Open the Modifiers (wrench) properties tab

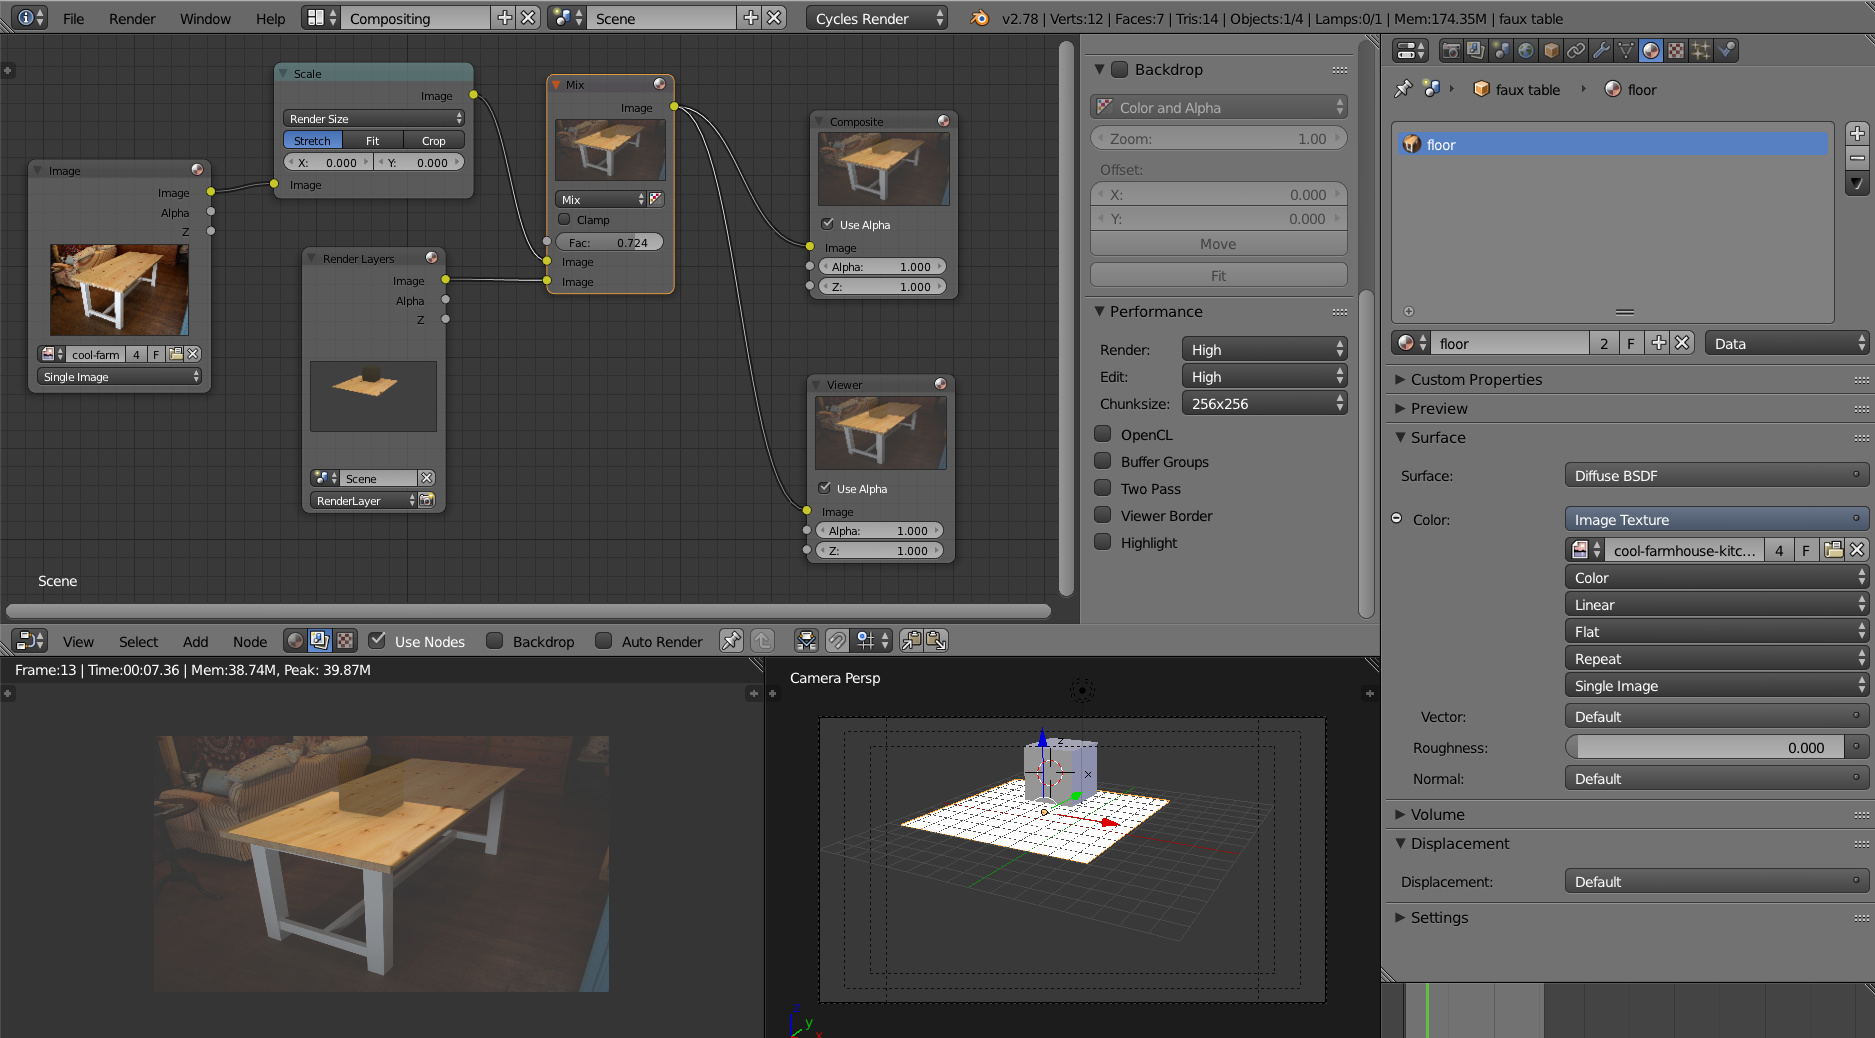pos(1601,50)
